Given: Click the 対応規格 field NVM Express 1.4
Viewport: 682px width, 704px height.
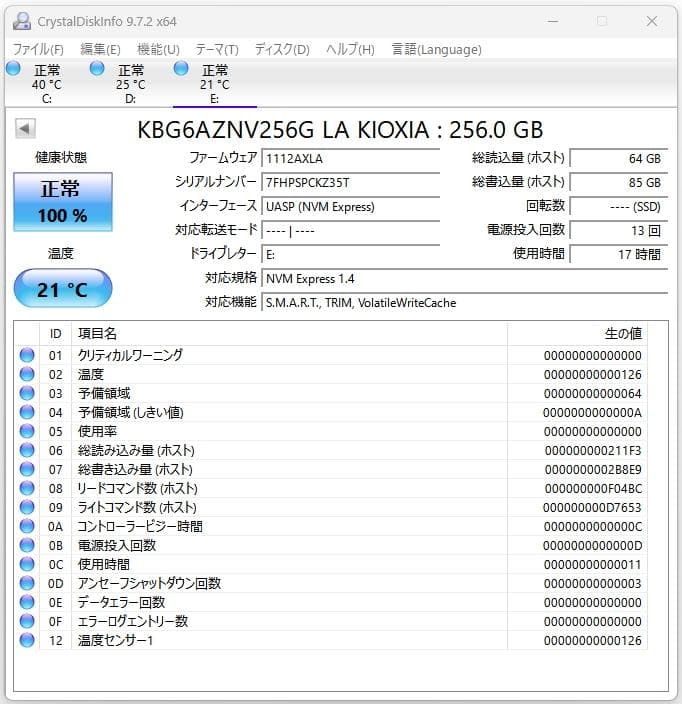Looking at the screenshot, I should tap(465, 279).
